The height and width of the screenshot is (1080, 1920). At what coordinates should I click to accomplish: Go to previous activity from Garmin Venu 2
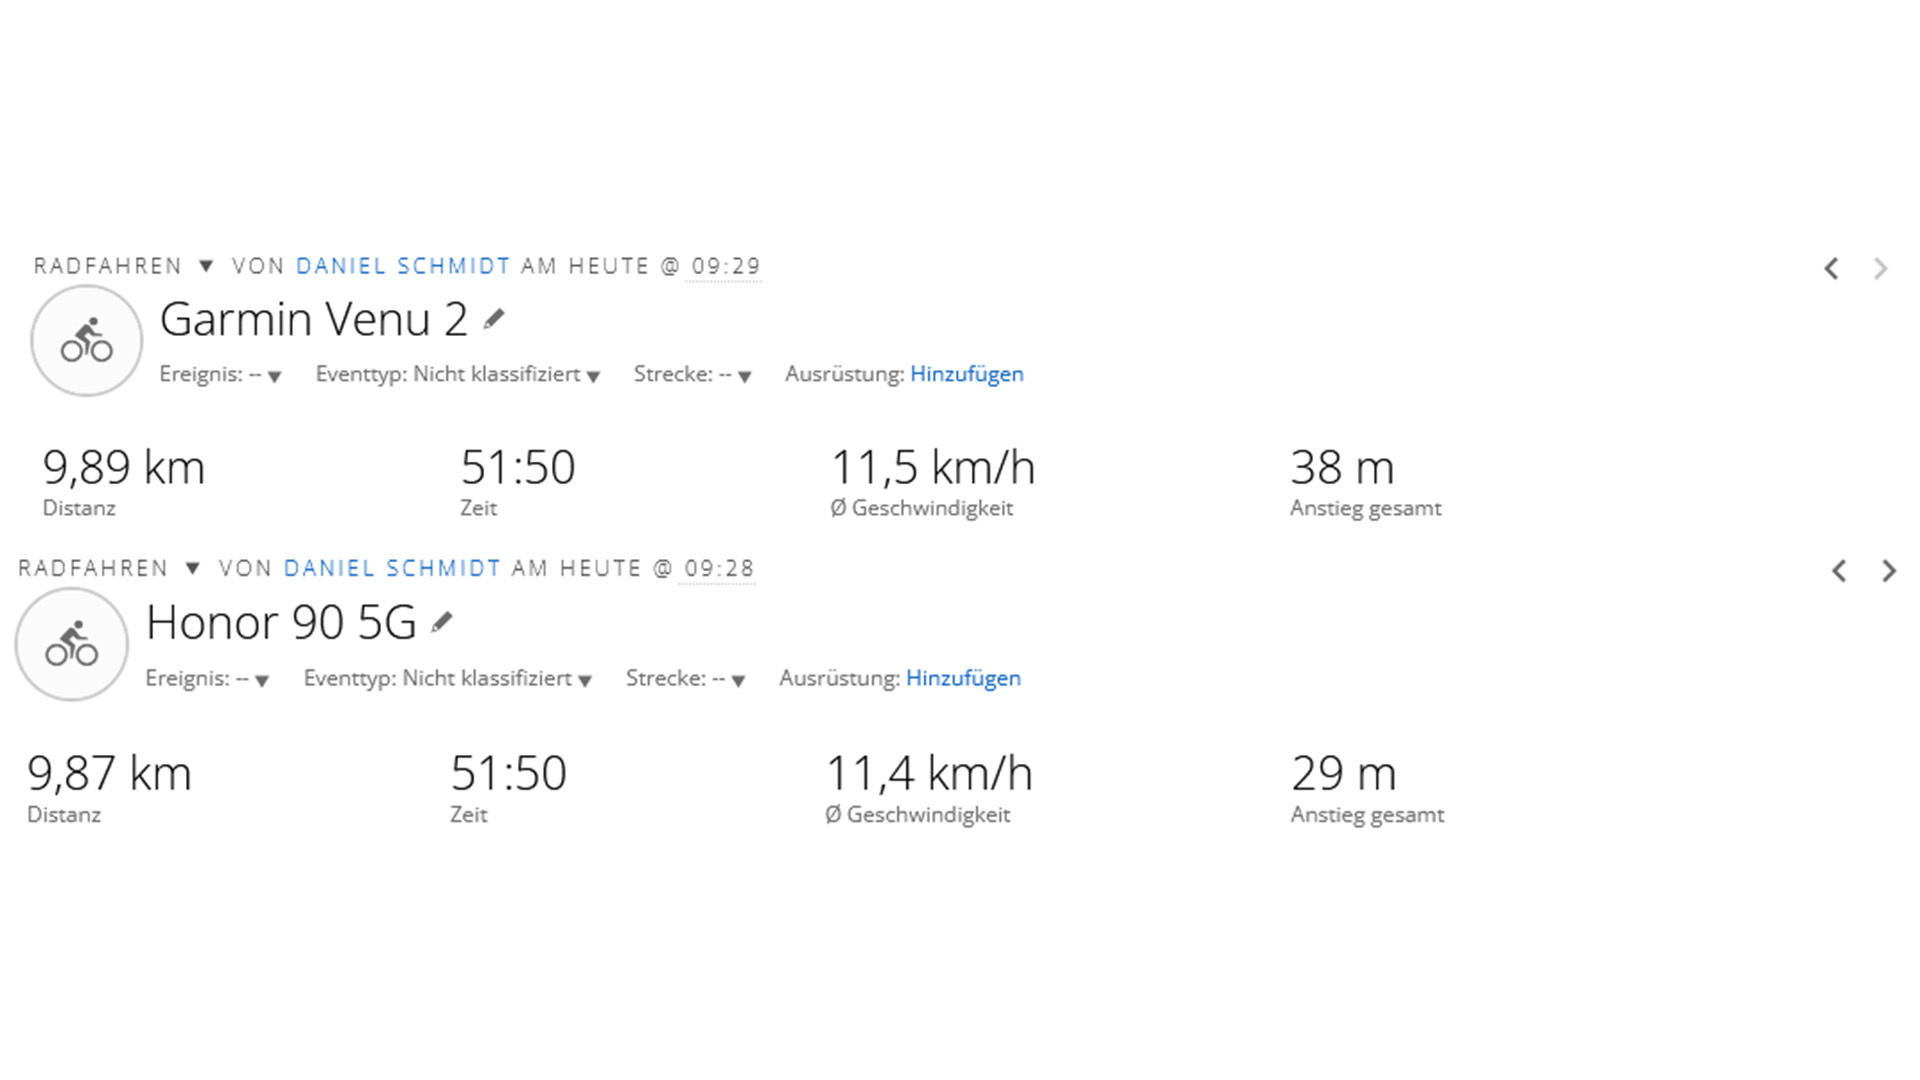[1831, 269]
